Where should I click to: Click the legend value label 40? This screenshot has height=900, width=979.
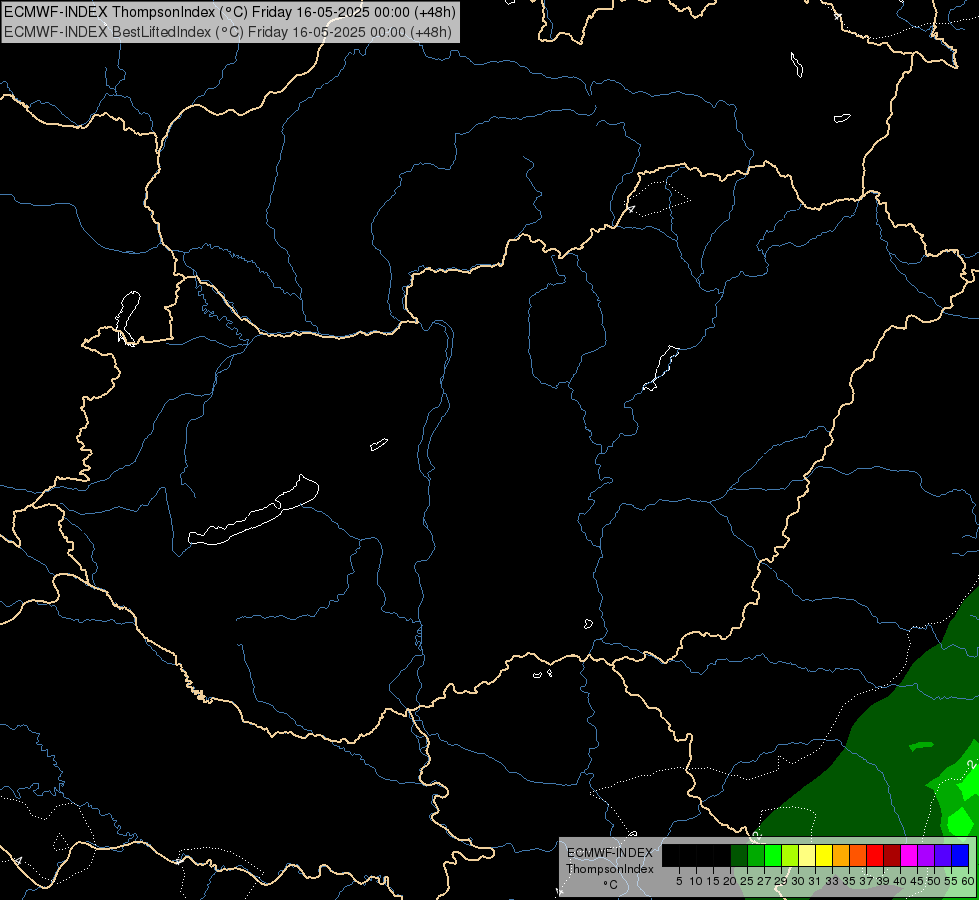click(x=899, y=881)
